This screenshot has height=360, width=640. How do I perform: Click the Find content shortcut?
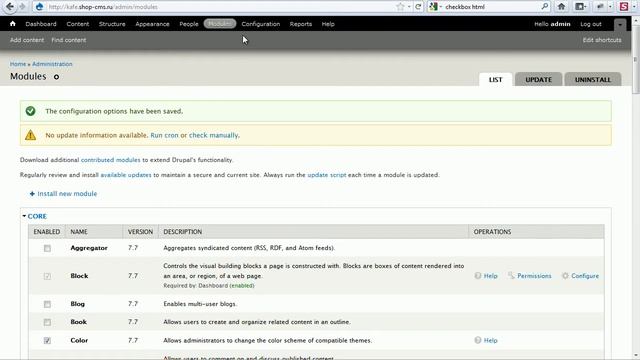(x=69, y=40)
